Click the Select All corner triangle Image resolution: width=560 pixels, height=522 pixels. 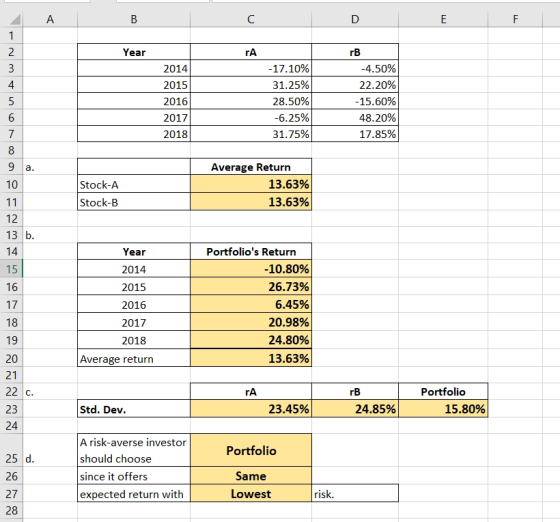coord(15,19)
